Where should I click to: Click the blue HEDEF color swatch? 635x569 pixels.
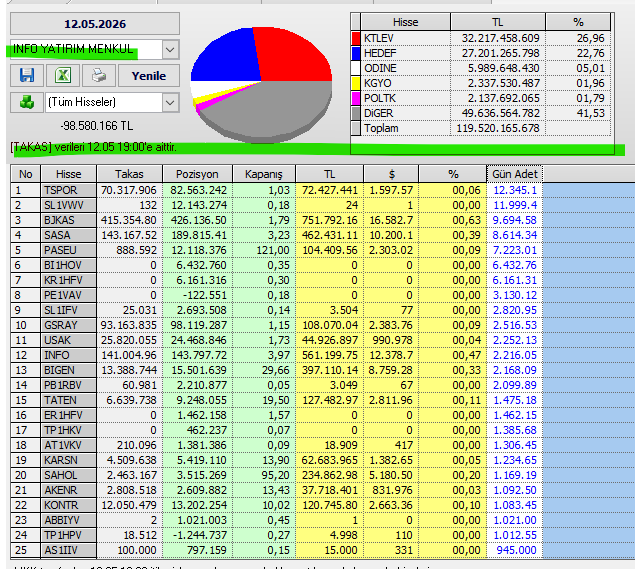pos(356,53)
